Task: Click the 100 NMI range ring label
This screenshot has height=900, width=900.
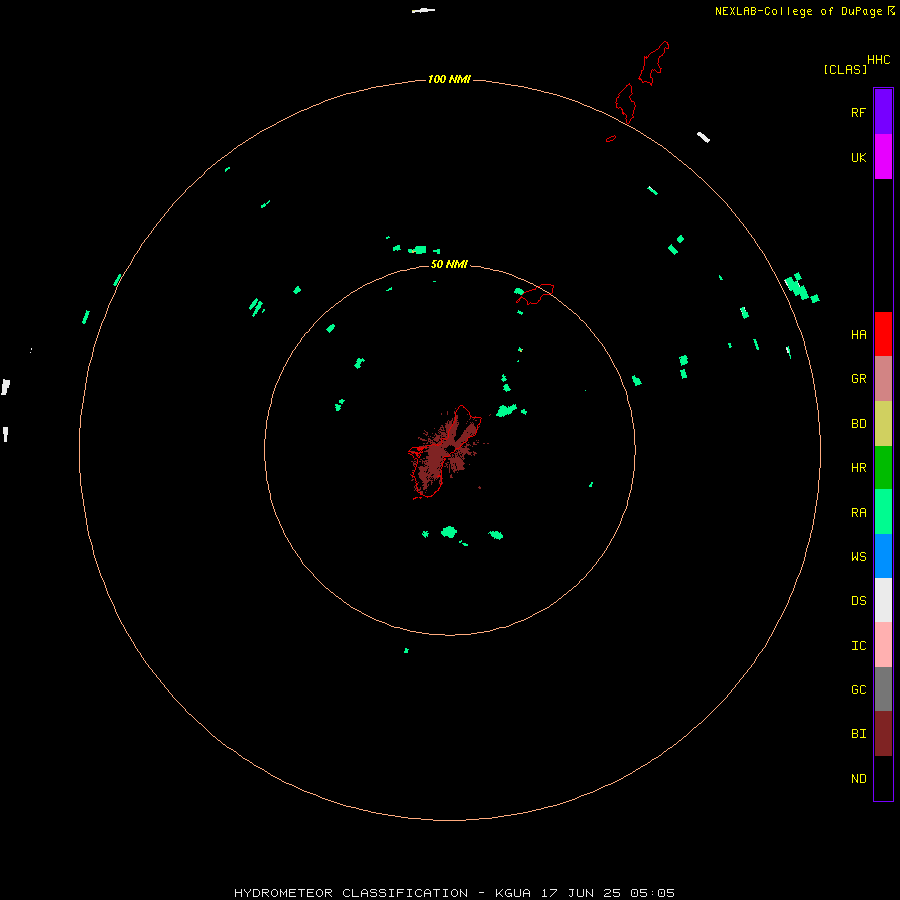Action: pyautogui.click(x=449, y=79)
